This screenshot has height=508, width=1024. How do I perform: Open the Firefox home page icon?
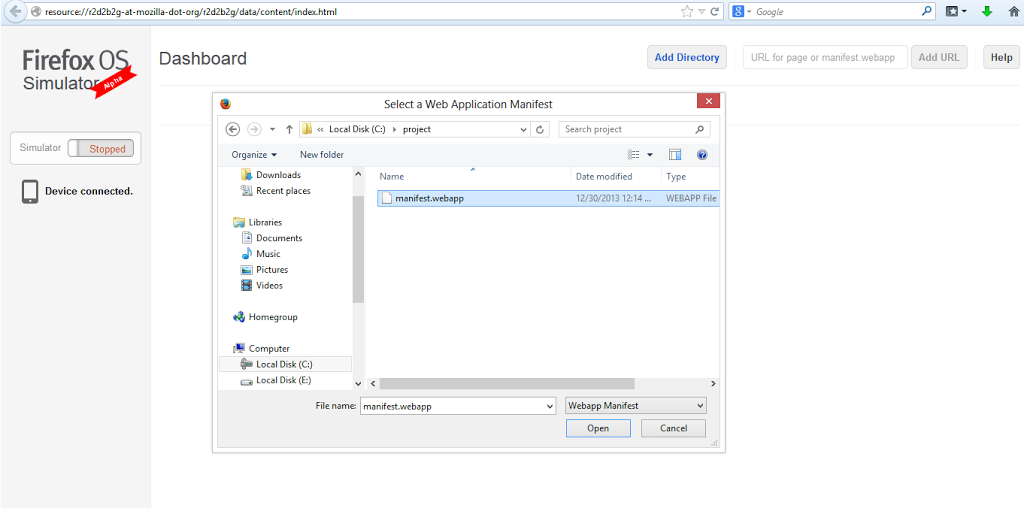pos(1012,11)
